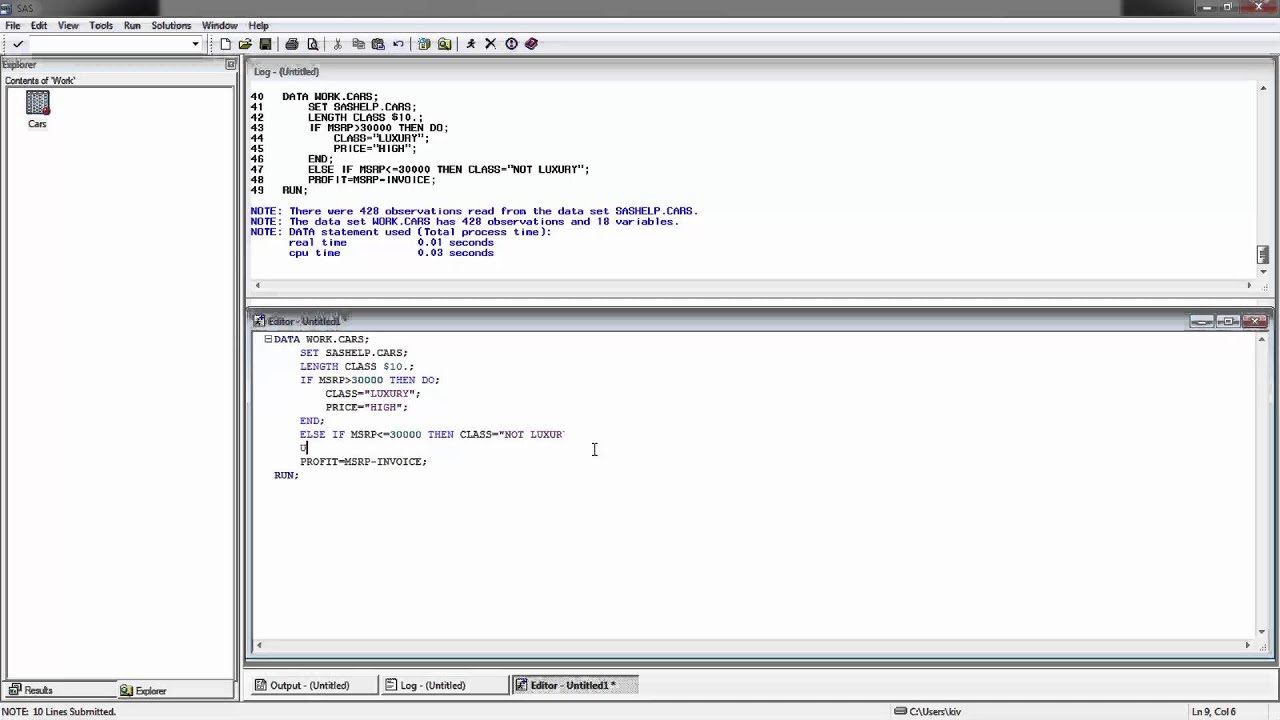Click log line 40 DATA WORK.CARS;
Image resolution: width=1280 pixels, height=720 pixels.
315,97
